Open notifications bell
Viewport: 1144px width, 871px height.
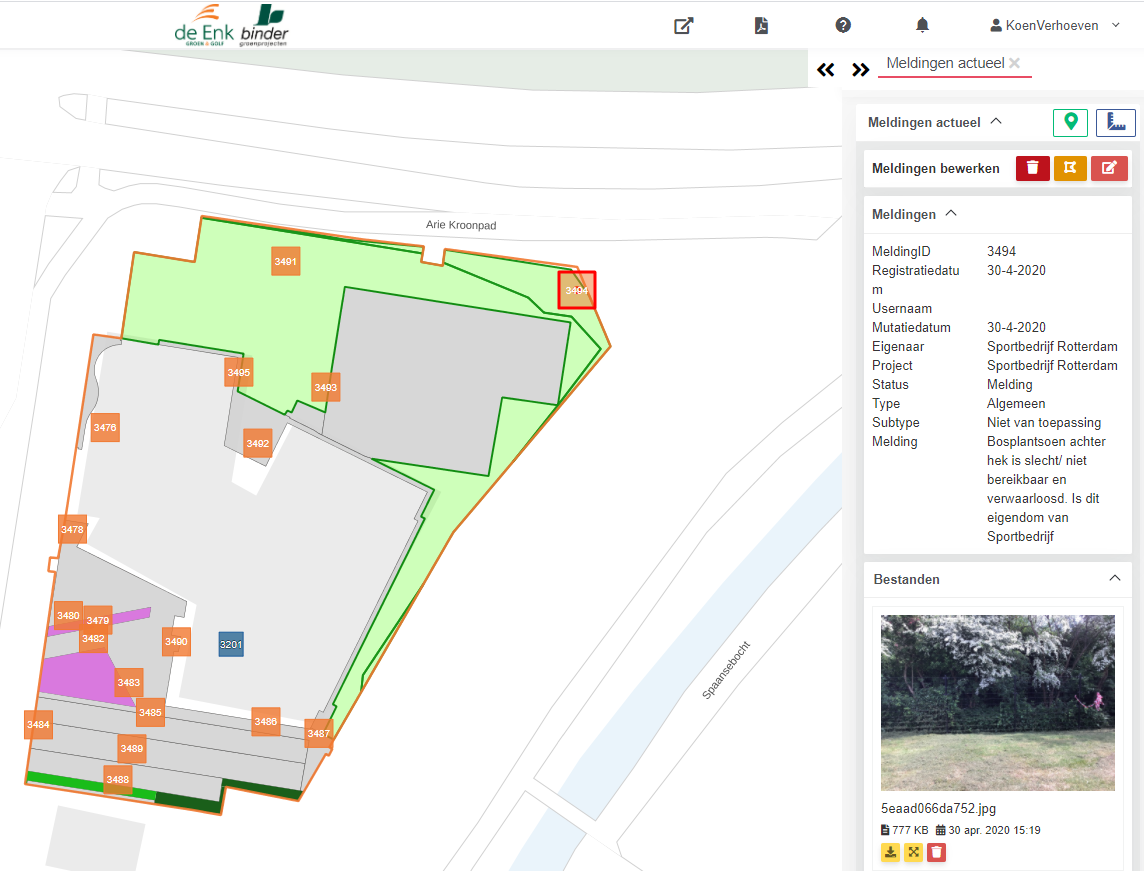point(922,26)
